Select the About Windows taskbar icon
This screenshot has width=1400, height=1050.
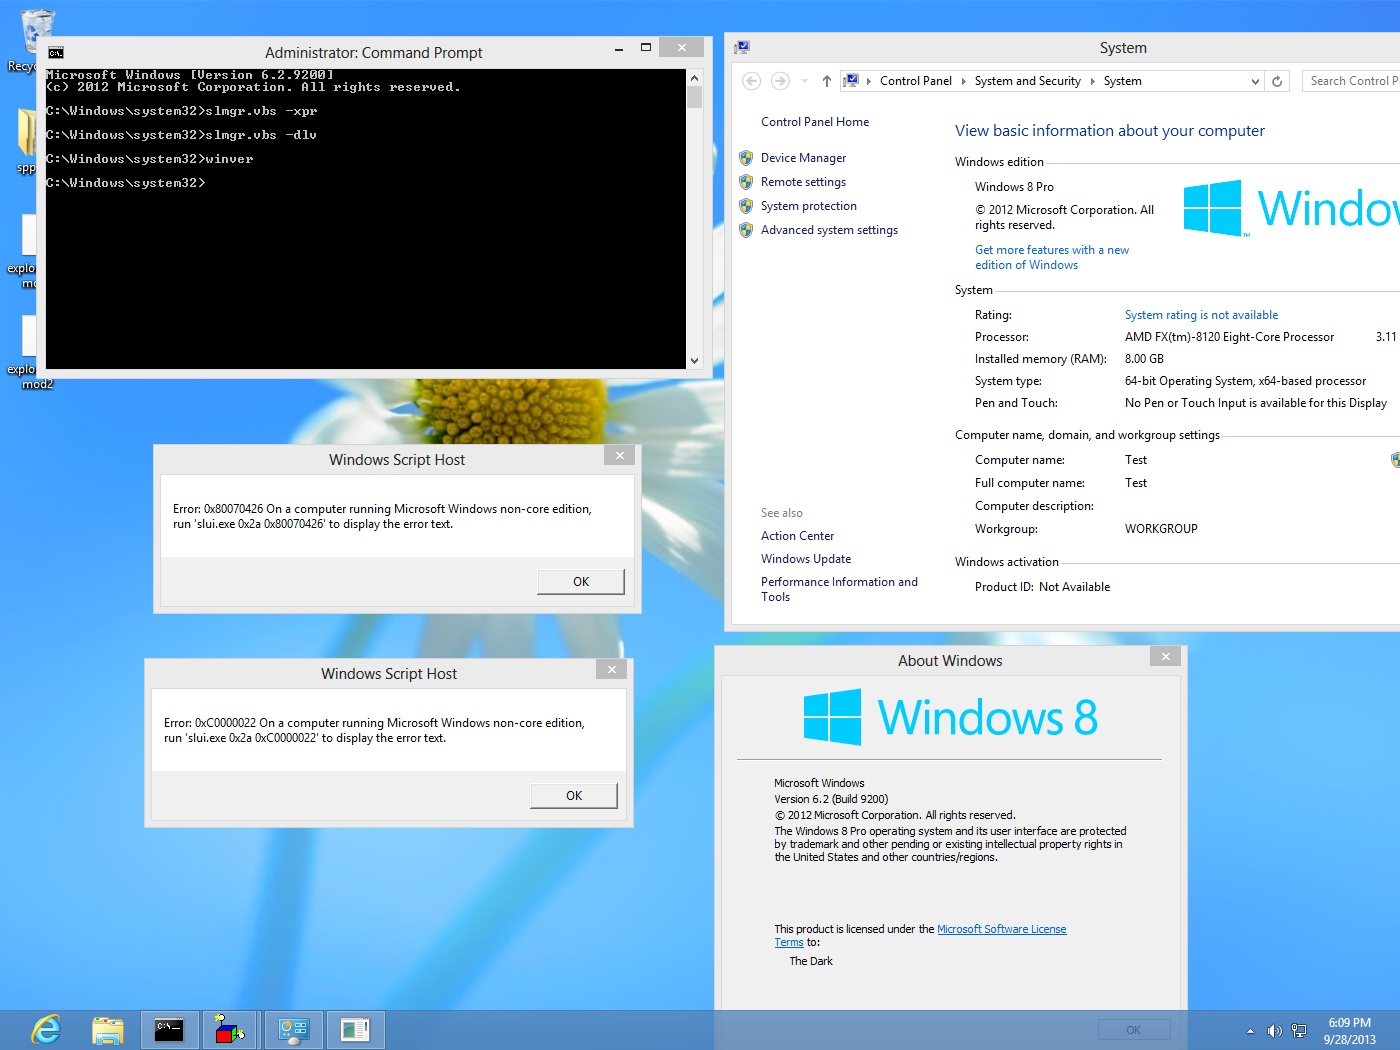click(x=355, y=1030)
